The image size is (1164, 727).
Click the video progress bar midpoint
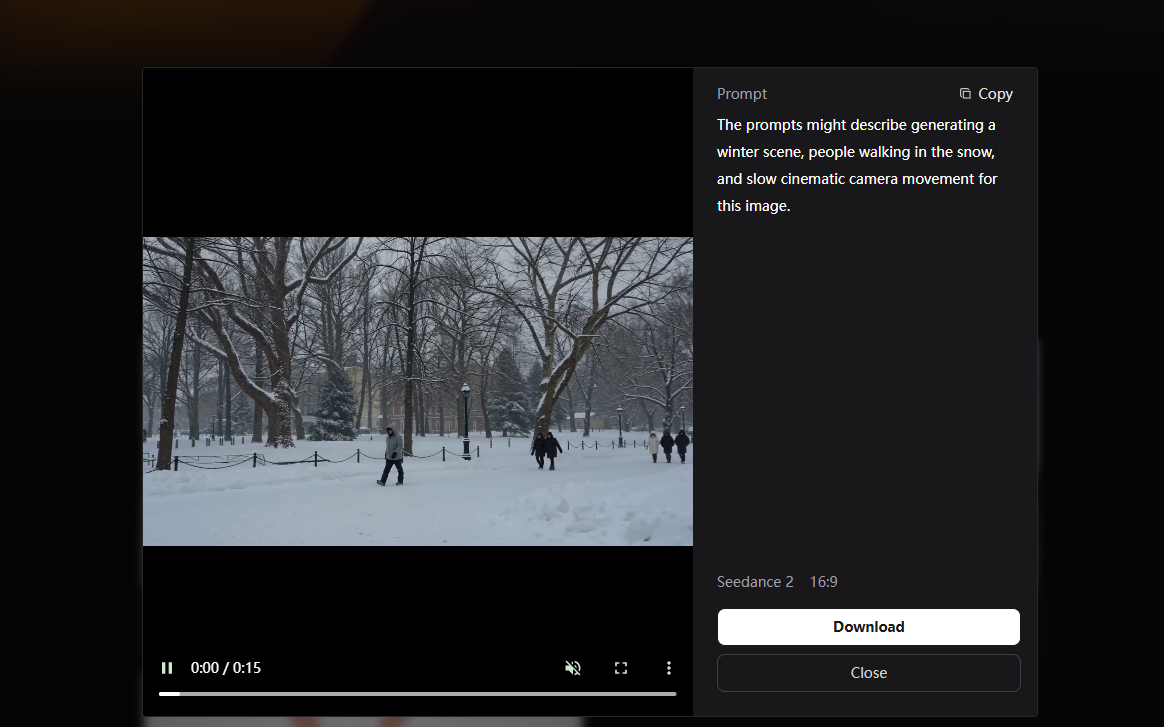coord(417,693)
